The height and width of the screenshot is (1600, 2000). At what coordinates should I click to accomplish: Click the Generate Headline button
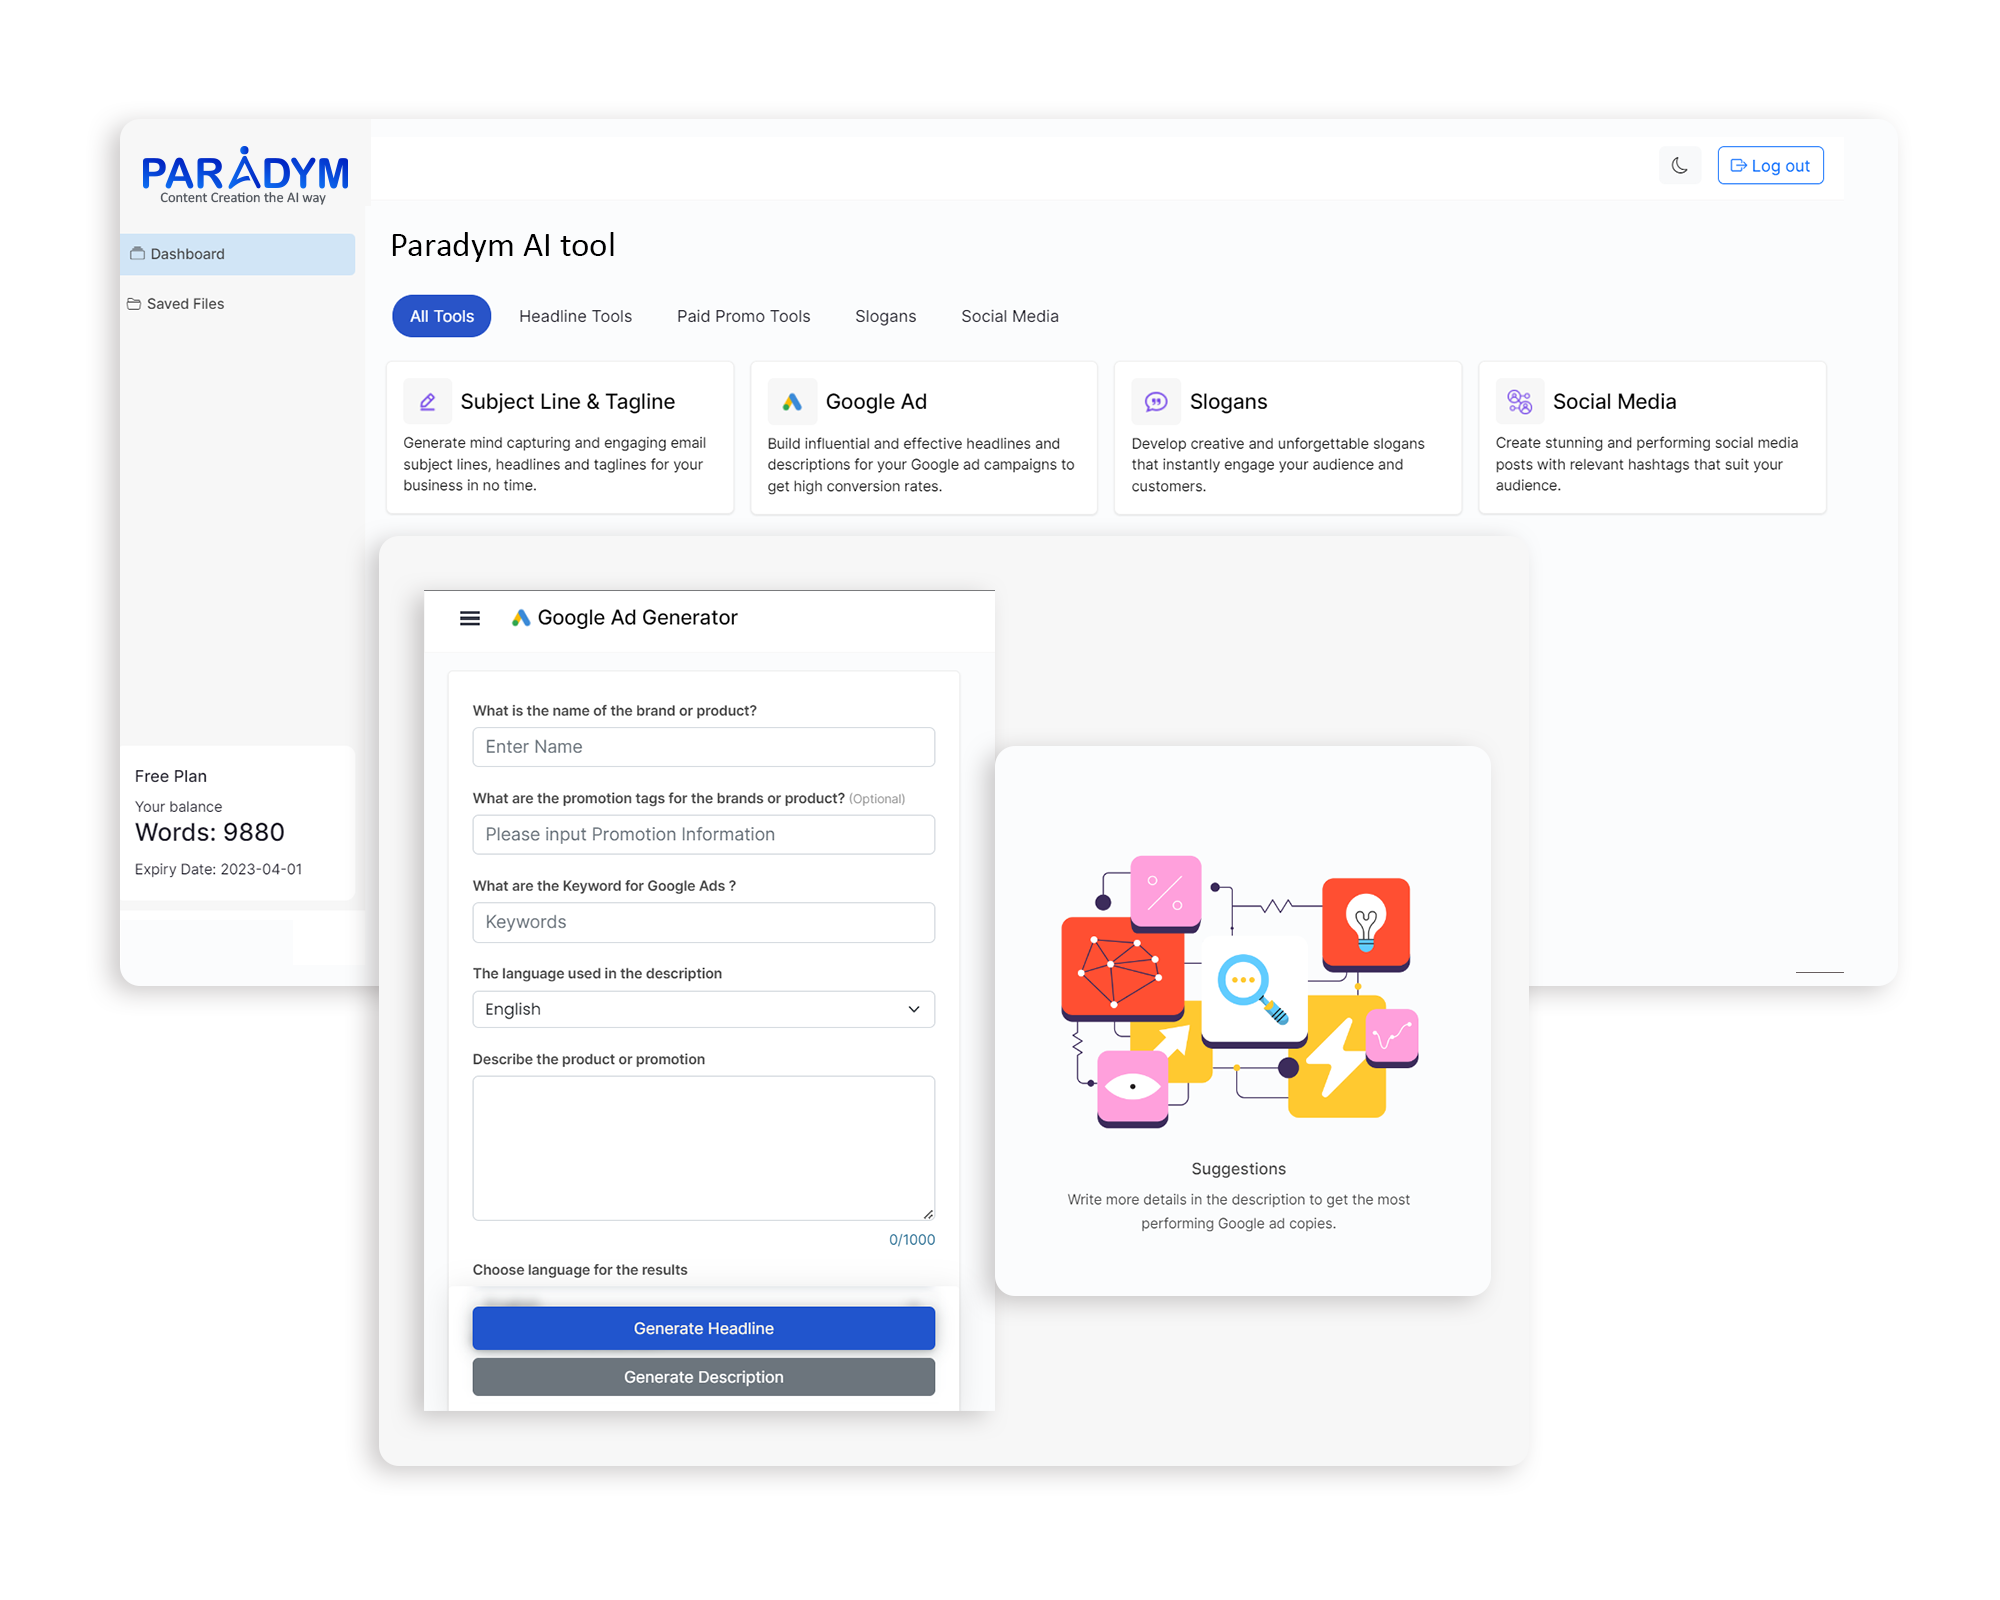pyautogui.click(x=703, y=1328)
